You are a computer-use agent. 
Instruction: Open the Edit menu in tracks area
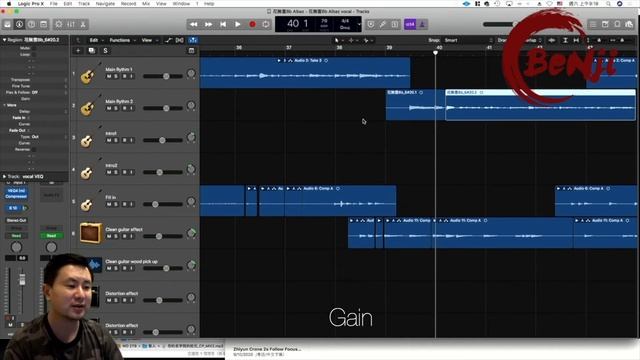point(96,40)
